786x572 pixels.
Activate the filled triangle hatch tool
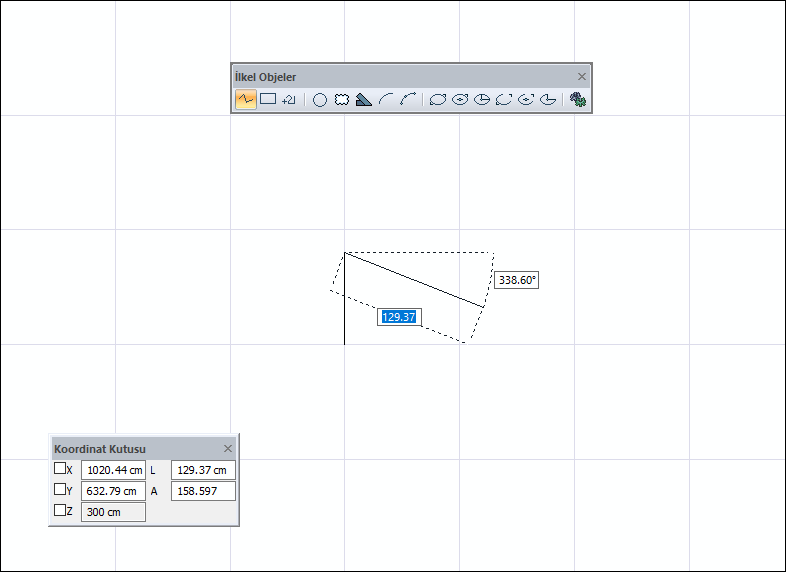click(x=364, y=99)
